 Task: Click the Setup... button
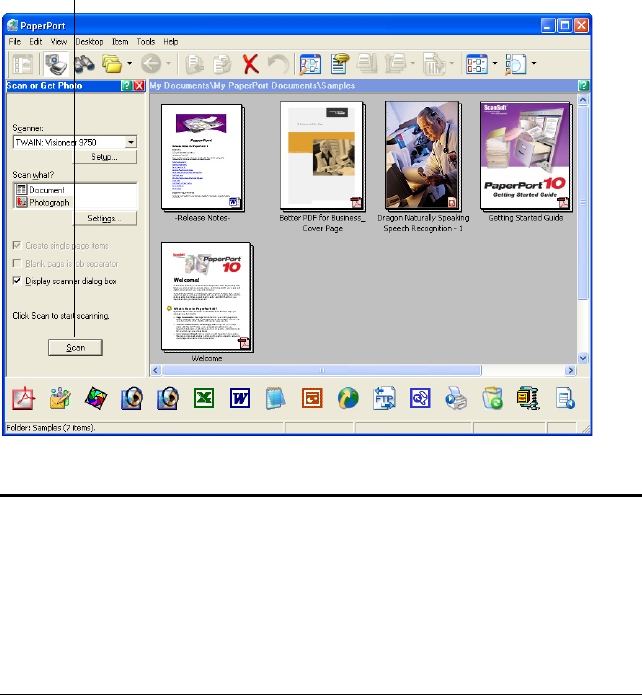(x=105, y=156)
